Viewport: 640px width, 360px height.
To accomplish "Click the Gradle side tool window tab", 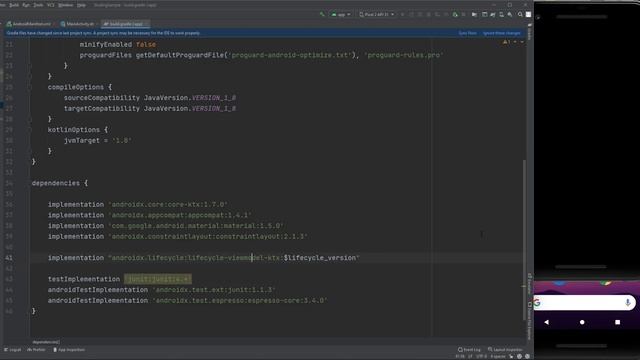I will [x=529, y=32].
